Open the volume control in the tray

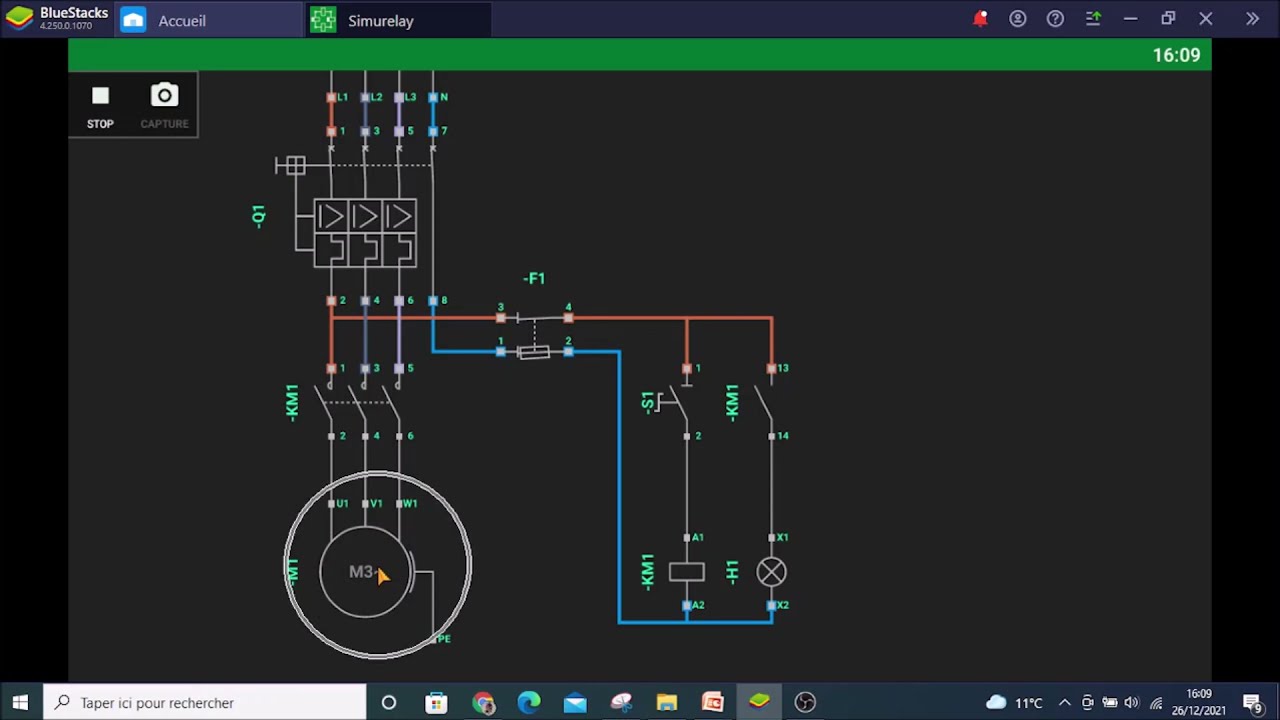(1132, 703)
